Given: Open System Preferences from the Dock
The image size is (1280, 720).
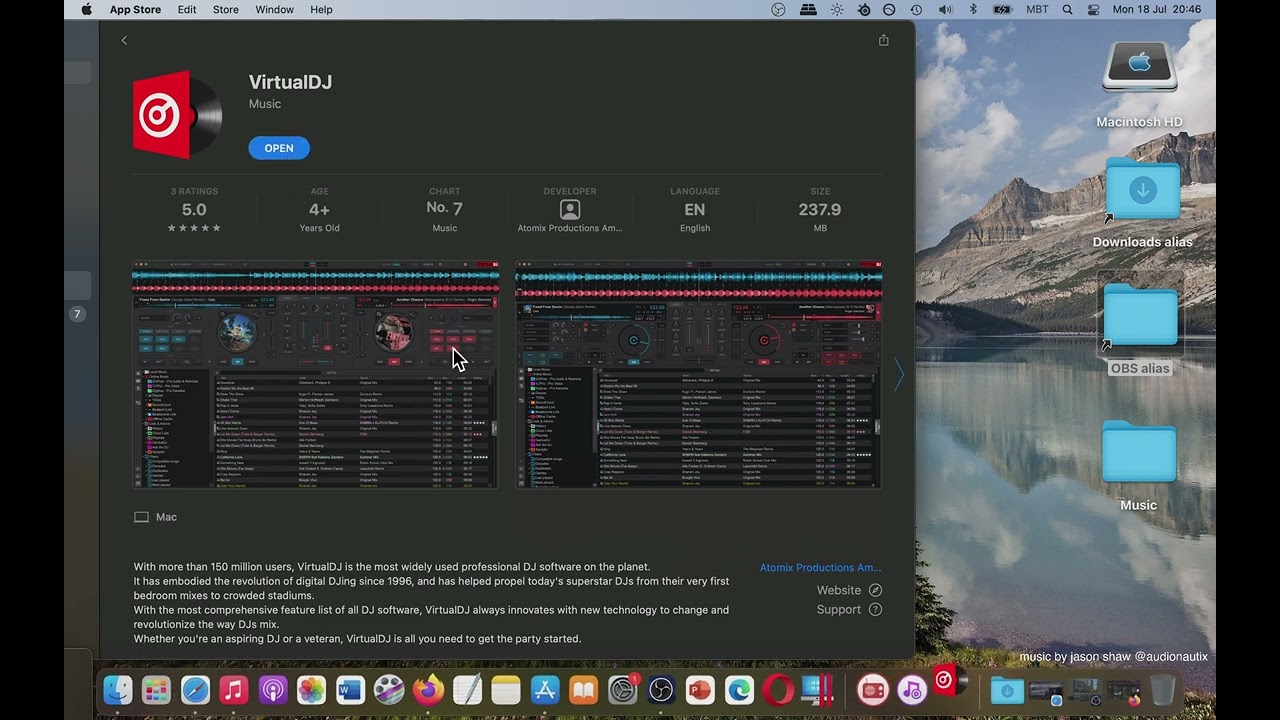Looking at the screenshot, I should click(622, 689).
